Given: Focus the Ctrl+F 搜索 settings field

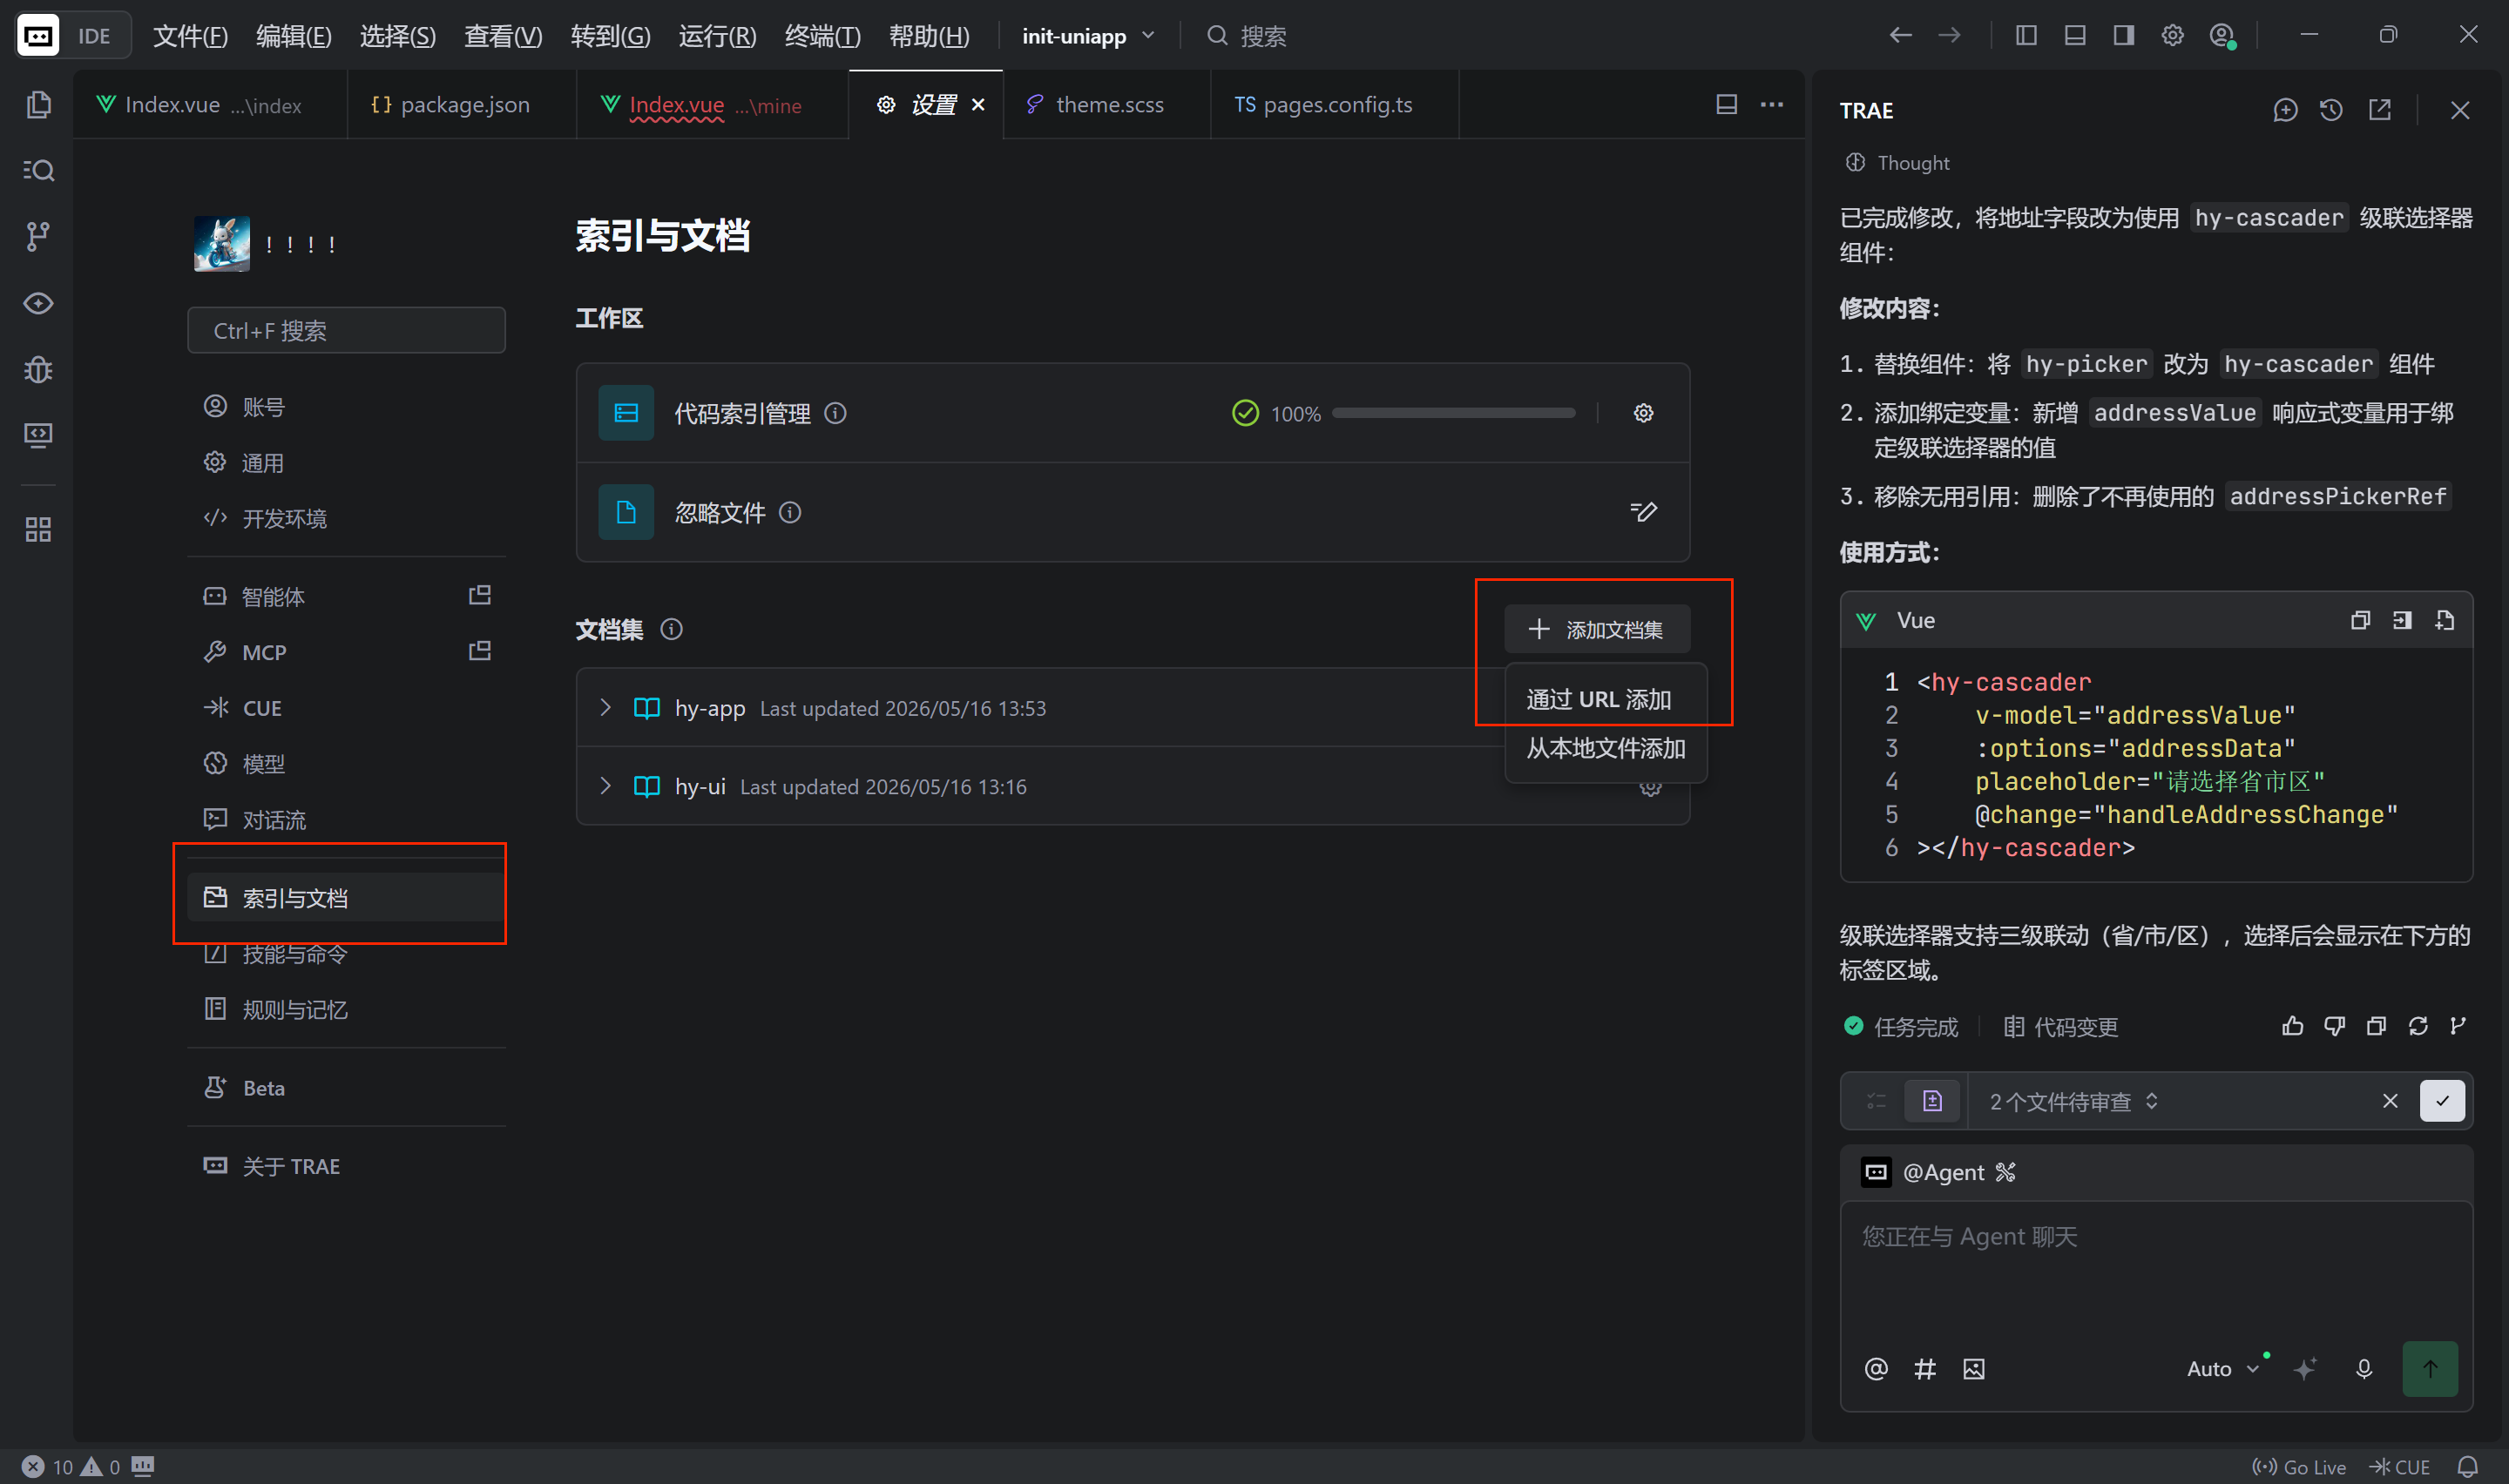Looking at the screenshot, I should 346,330.
